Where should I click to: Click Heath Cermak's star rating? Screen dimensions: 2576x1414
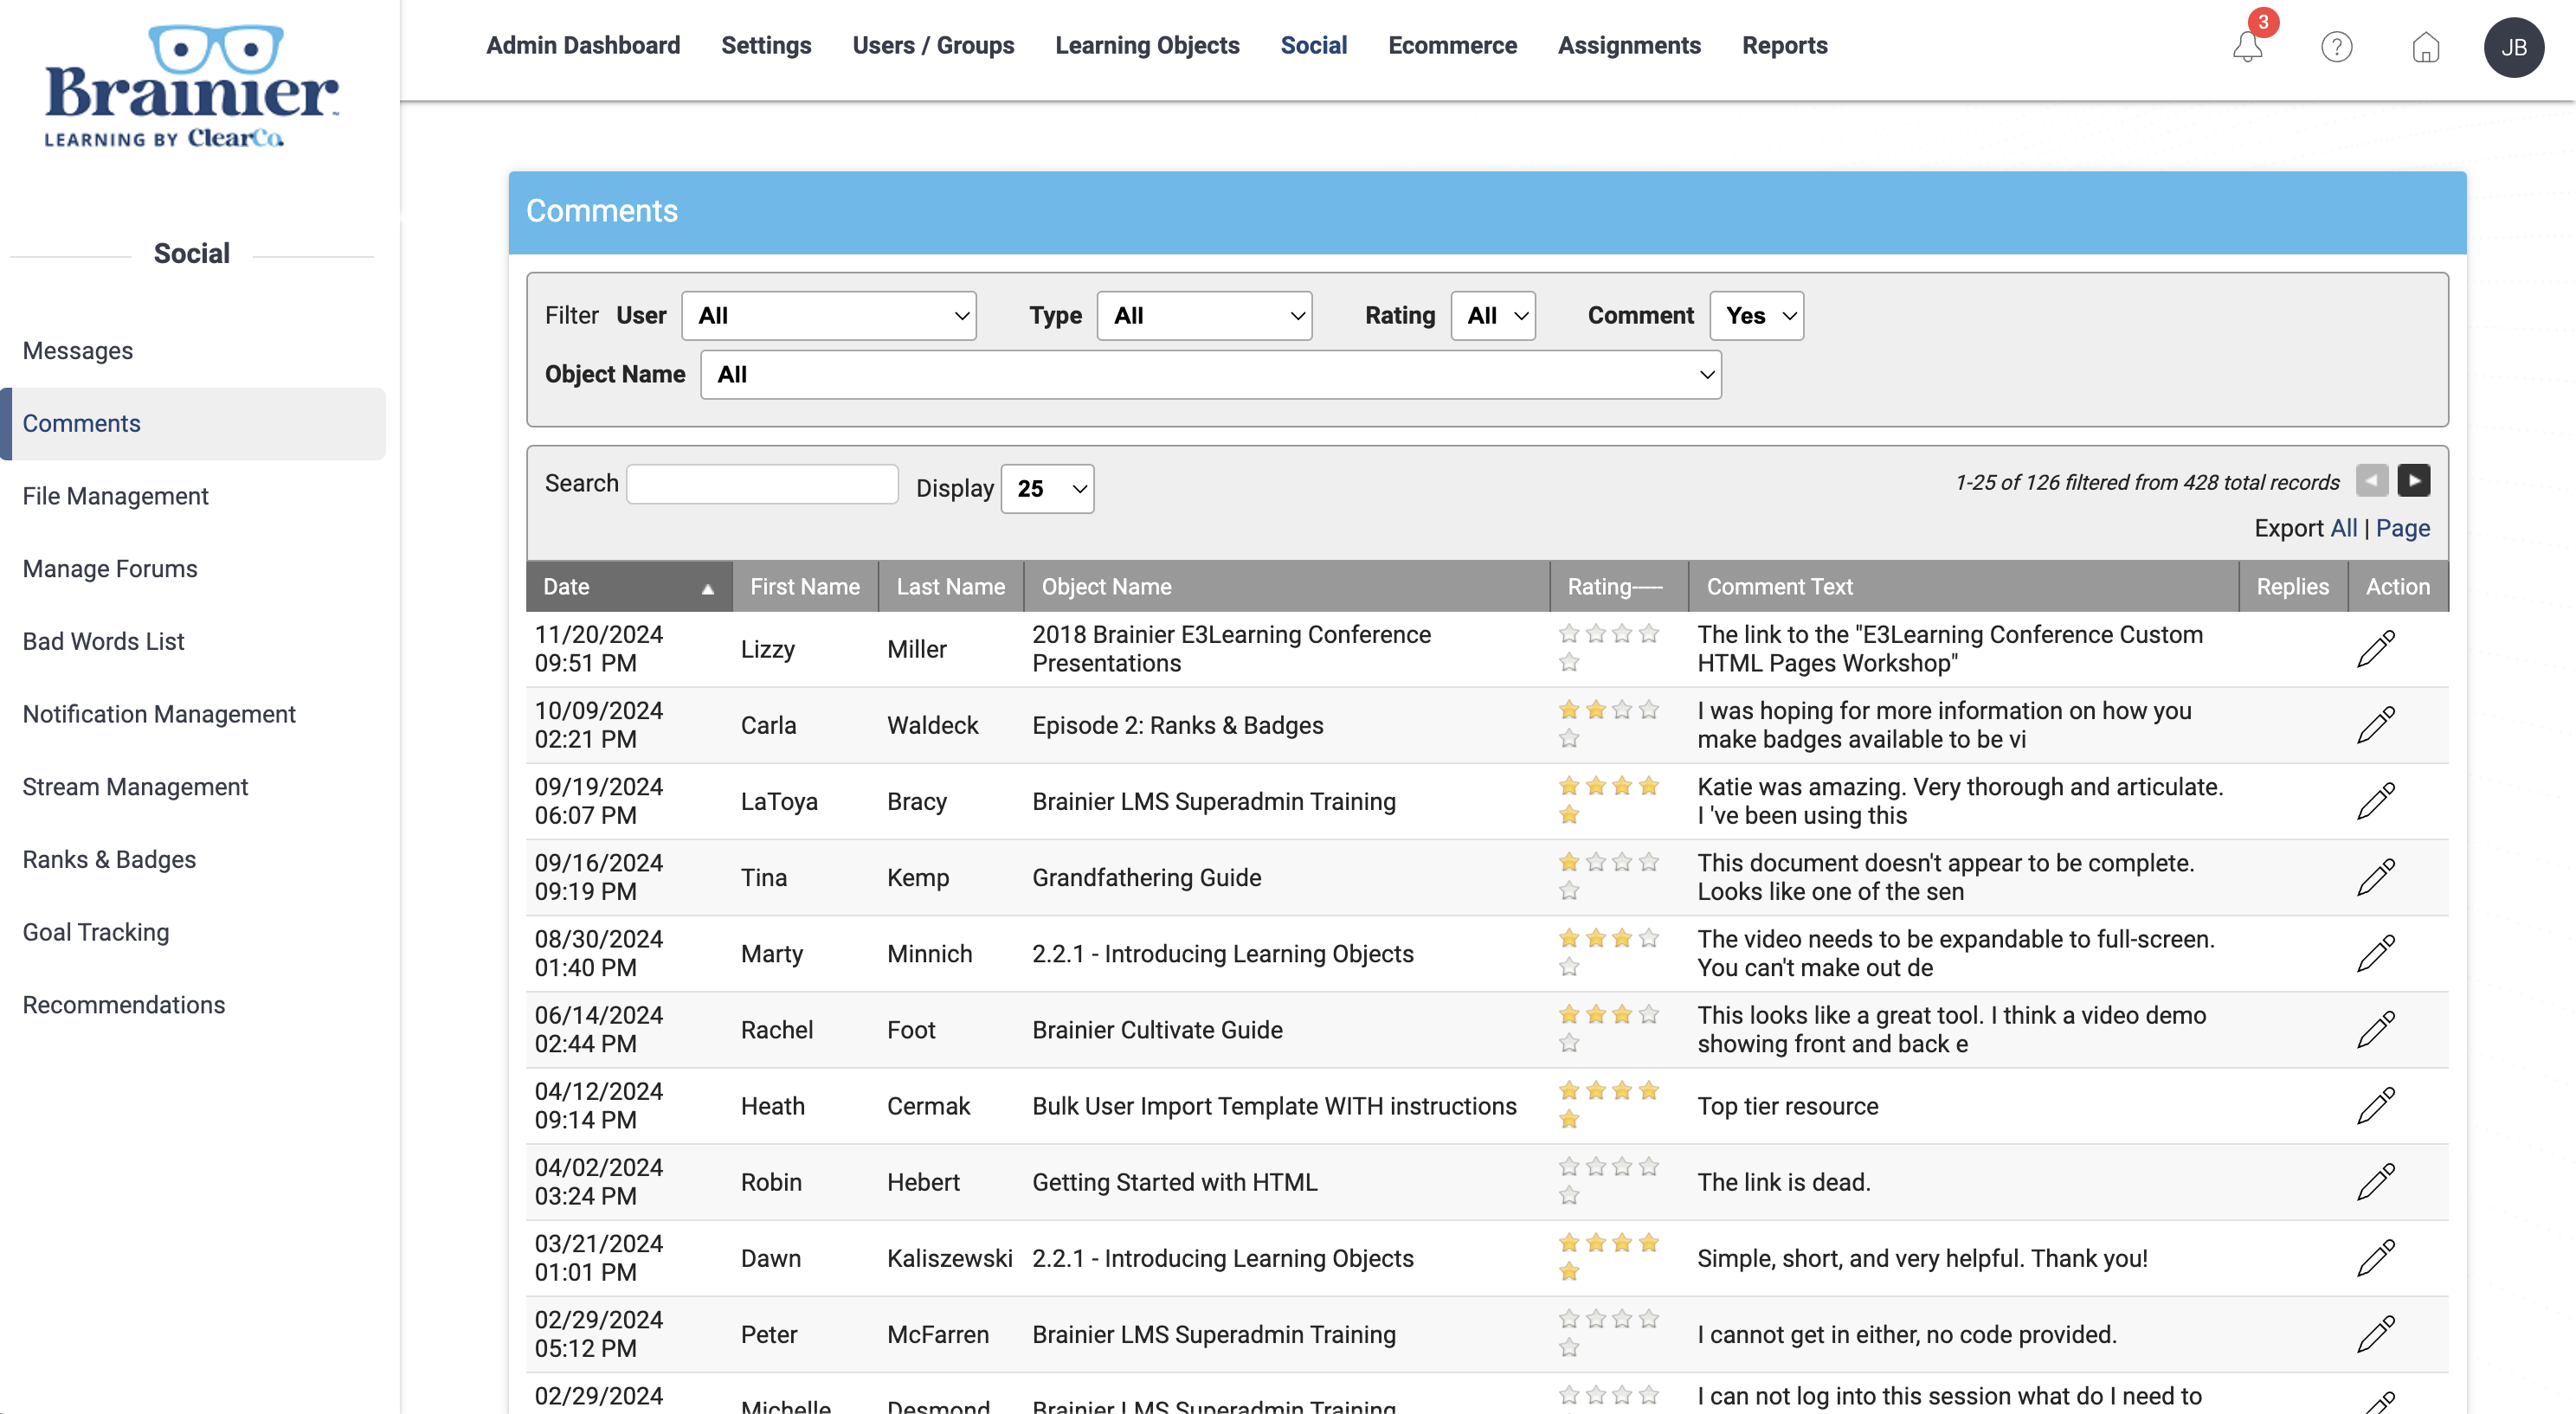[x=1608, y=1105]
